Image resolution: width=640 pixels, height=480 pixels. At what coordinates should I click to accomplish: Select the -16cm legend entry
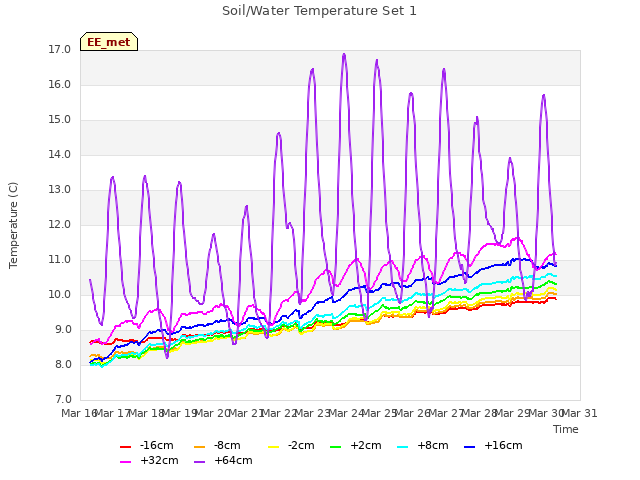147,445
